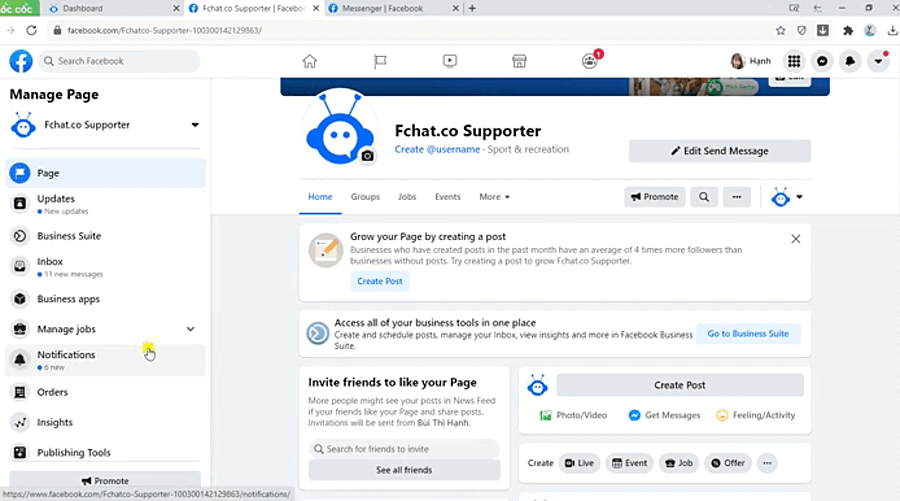Image resolution: width=900 pixels, height=501 pixels.
Task: Click the large Create Post button
Action: coord(680,385)
